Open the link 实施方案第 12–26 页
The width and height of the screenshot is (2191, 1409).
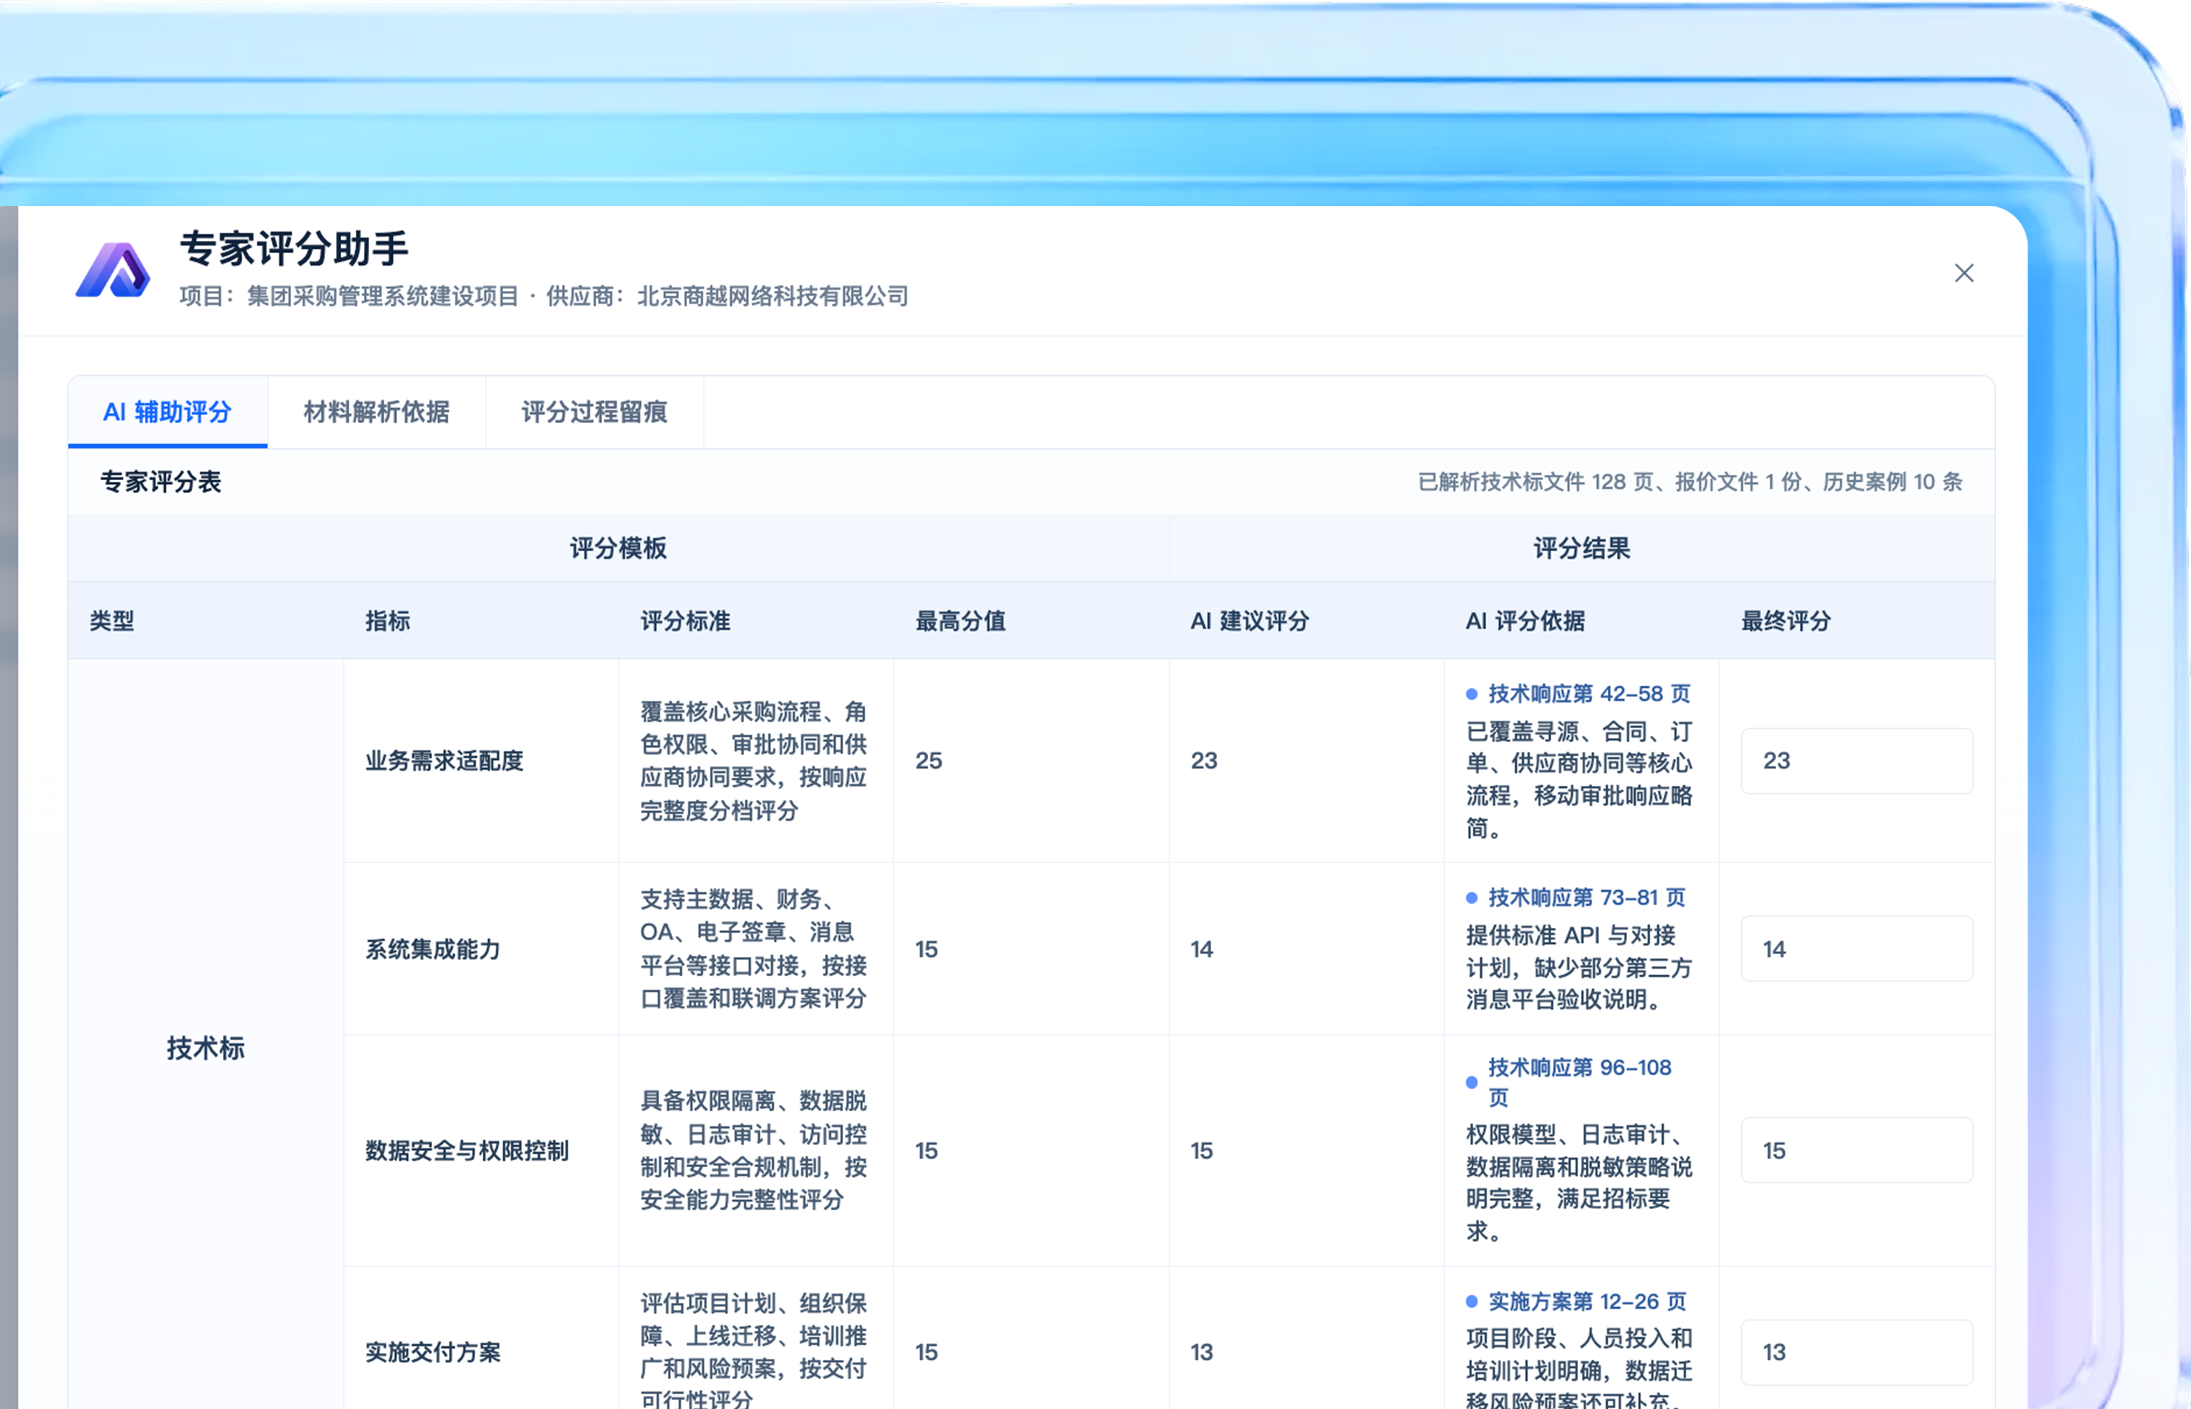tap(1587, 1301)
